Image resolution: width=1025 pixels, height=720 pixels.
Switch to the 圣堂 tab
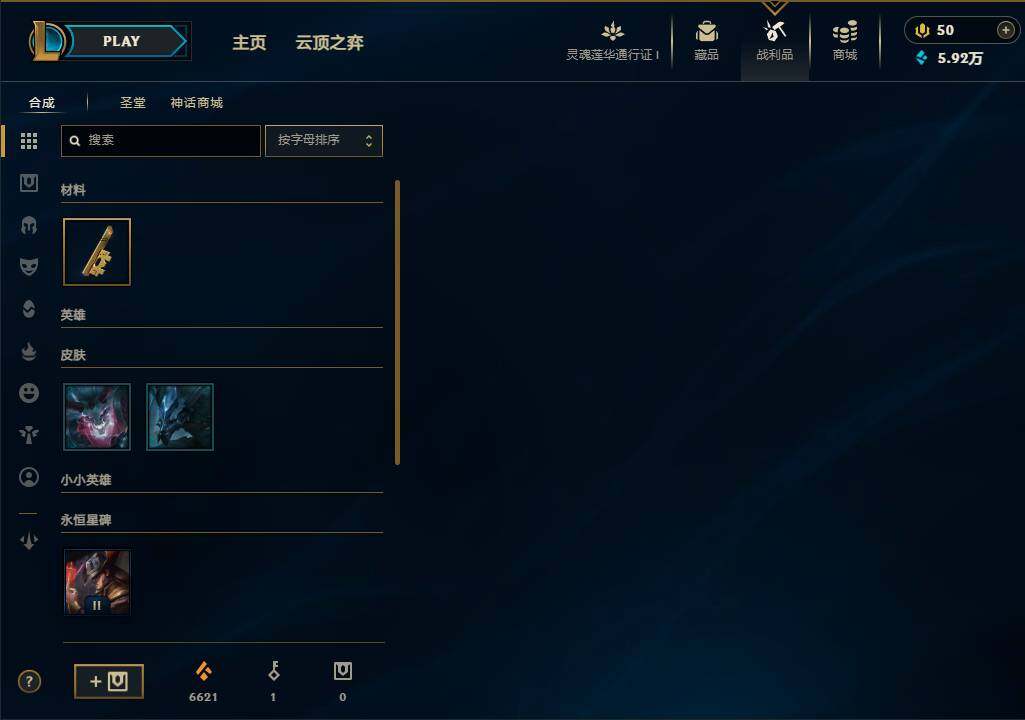tap(133, 103)
